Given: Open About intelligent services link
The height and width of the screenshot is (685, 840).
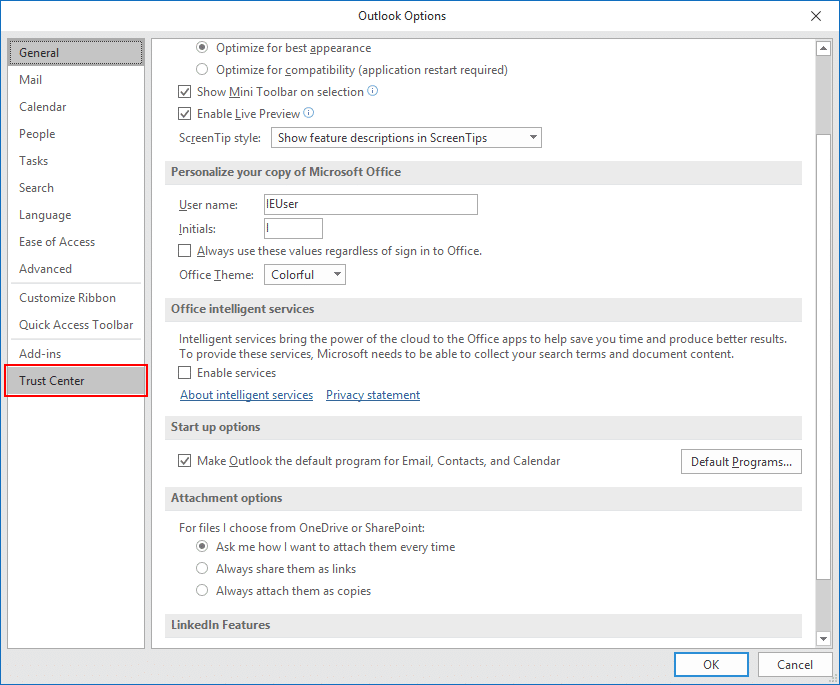Looking at the screenshot, I should pos(246,395).
